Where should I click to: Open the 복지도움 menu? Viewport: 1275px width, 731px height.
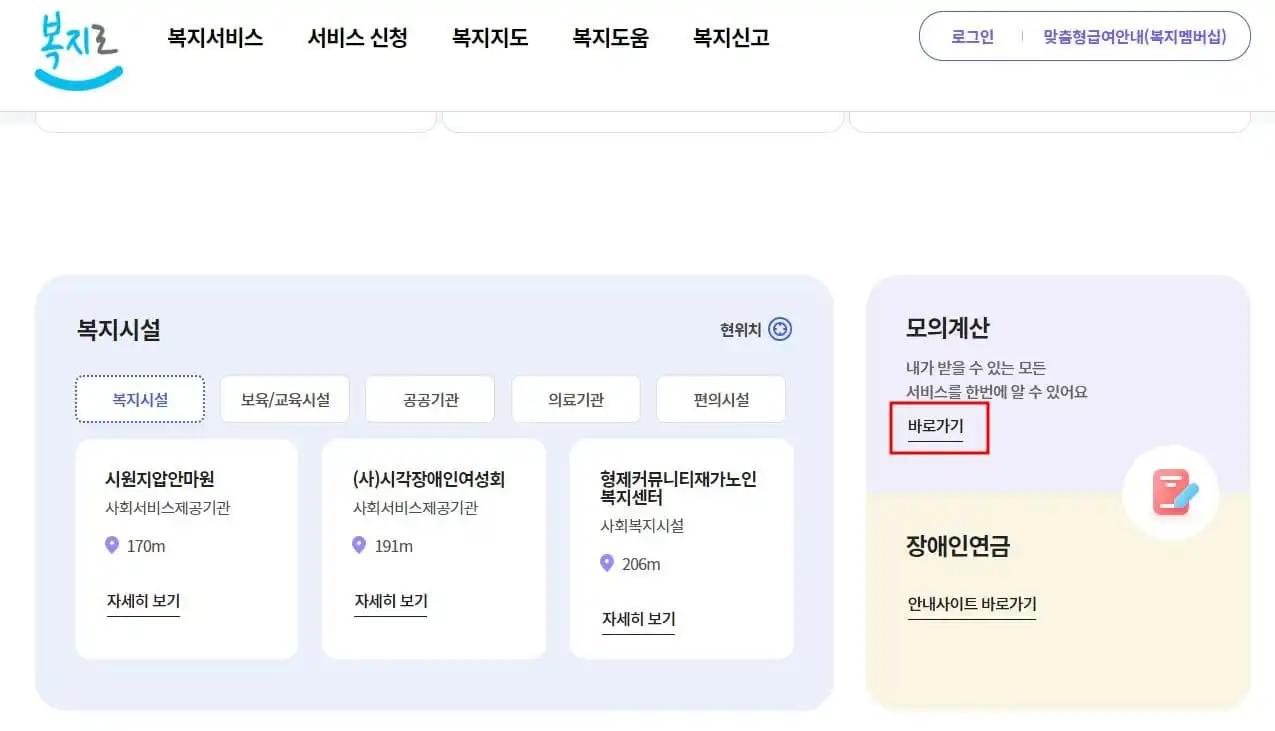point(610,38)
